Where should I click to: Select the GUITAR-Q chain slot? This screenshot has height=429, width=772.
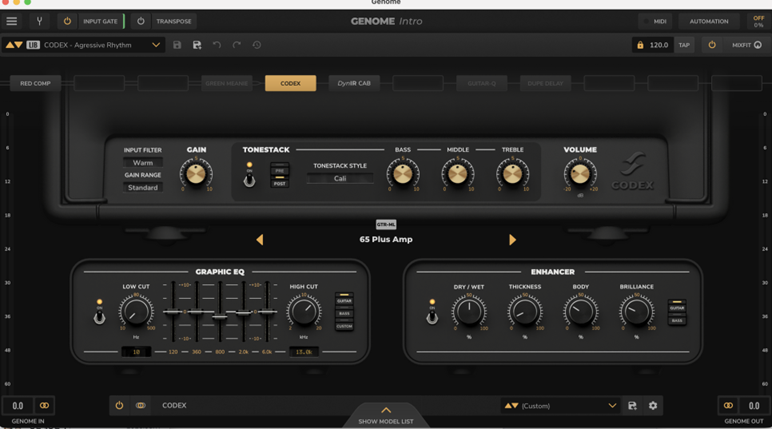pyautogui.click(x=482, y=83)
